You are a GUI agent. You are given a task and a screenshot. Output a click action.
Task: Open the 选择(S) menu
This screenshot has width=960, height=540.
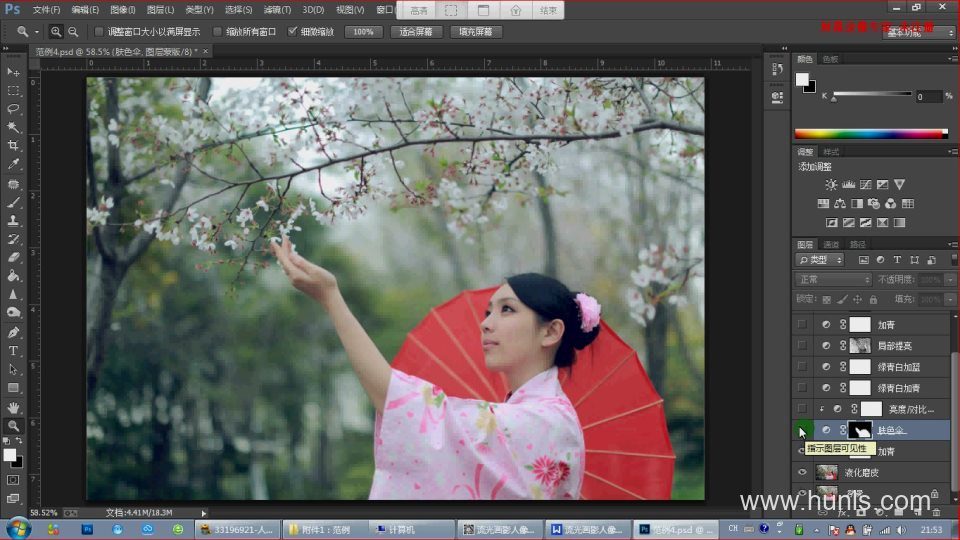tap(238, 10)
